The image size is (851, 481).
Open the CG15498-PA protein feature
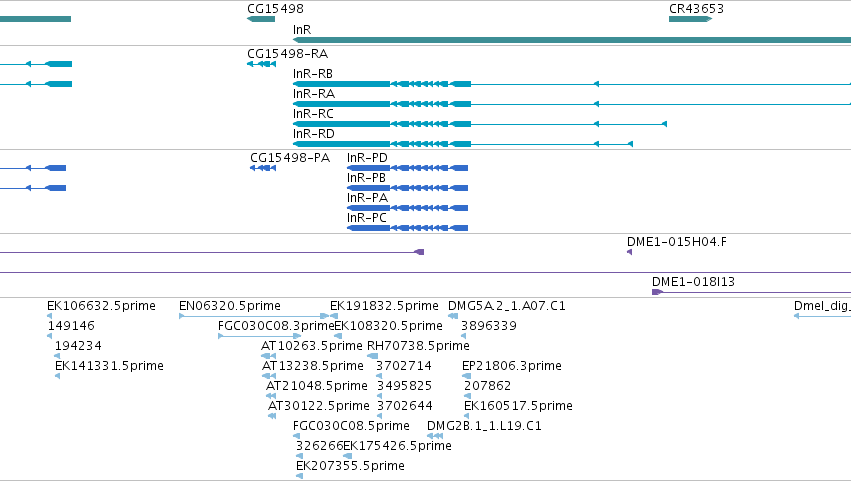tap(263, 168)
